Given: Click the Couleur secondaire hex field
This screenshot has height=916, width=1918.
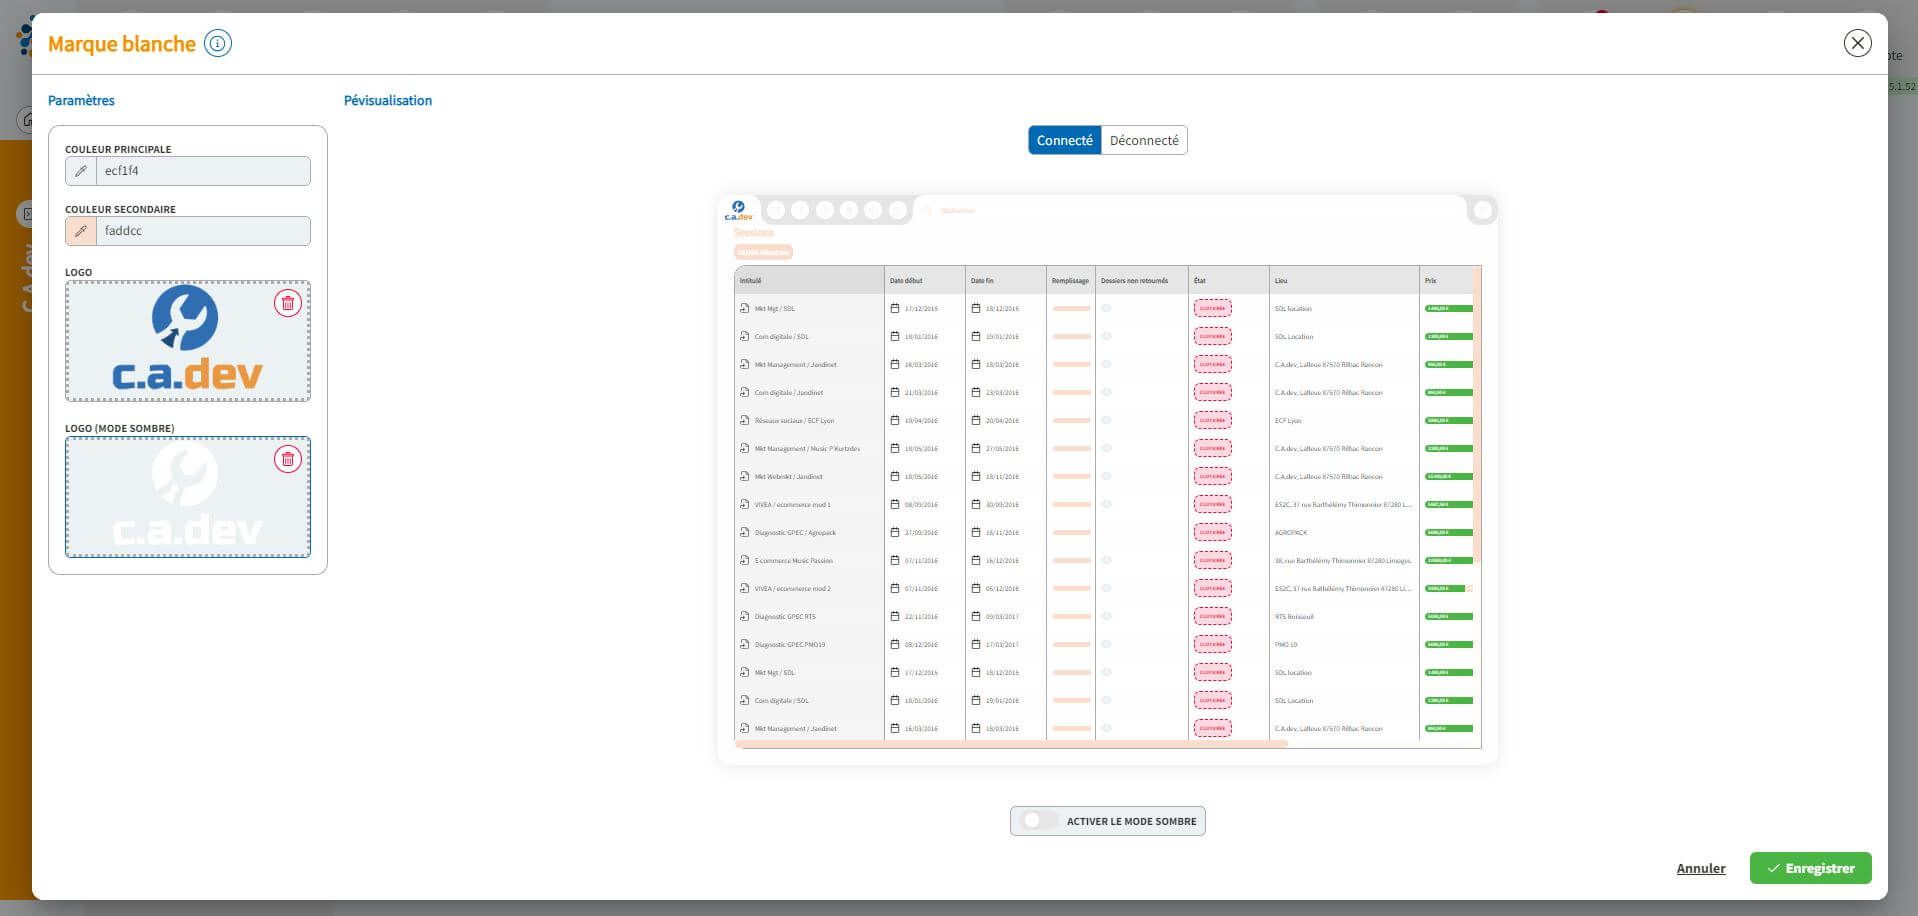Looking at the screenshot, I should click(203, 231).
